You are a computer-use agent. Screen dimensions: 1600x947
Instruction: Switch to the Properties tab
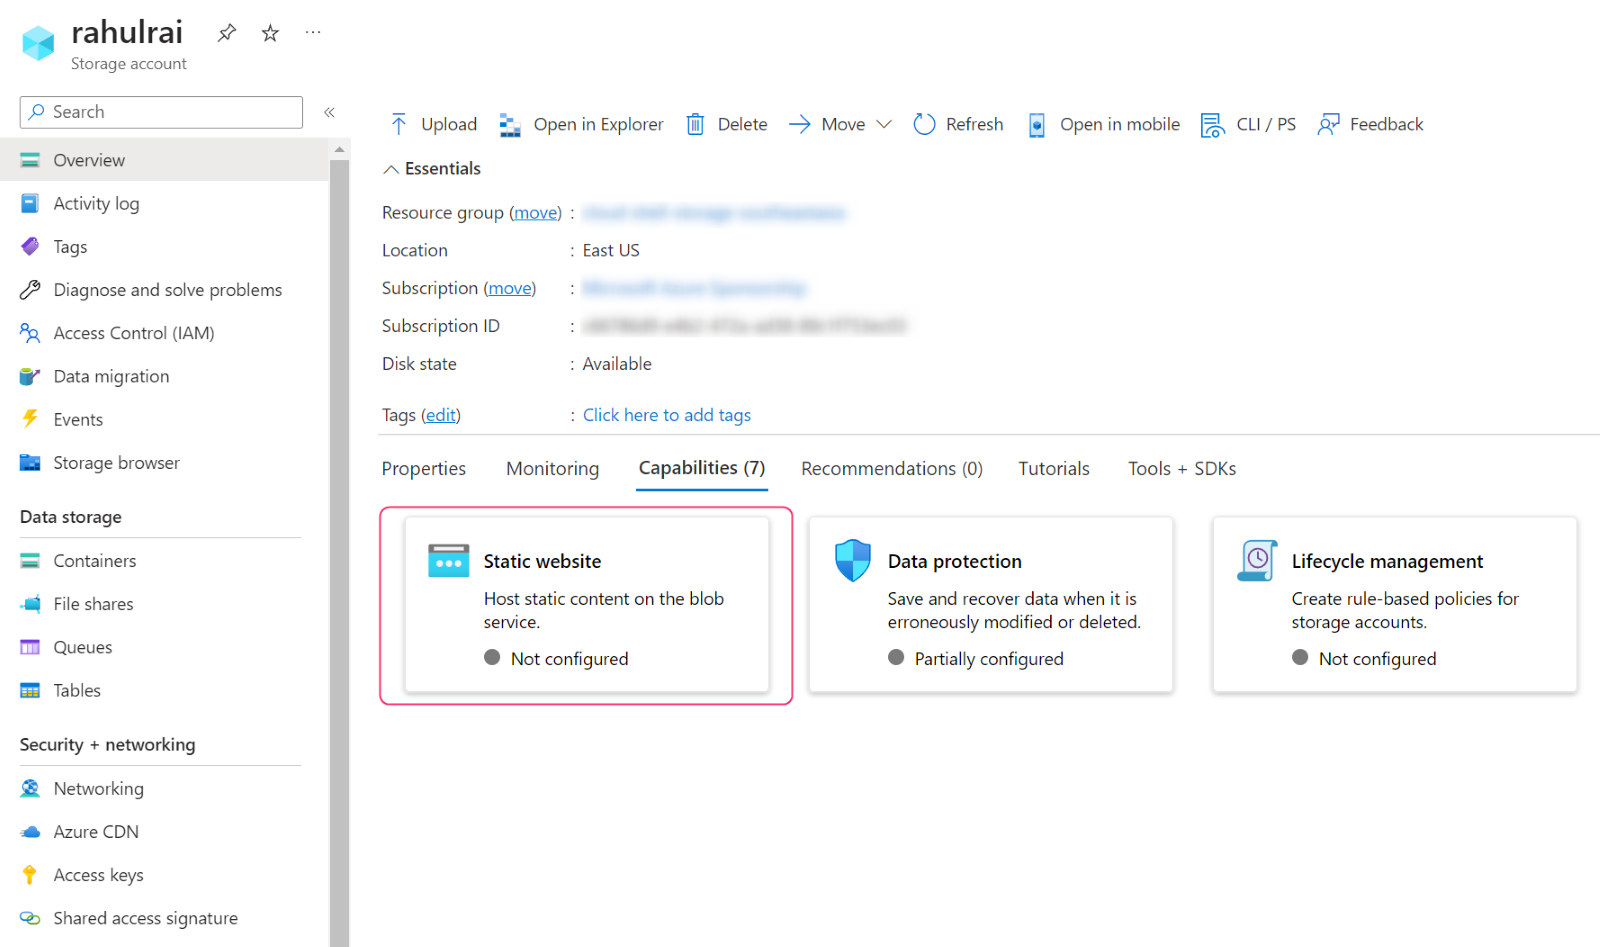424,469
